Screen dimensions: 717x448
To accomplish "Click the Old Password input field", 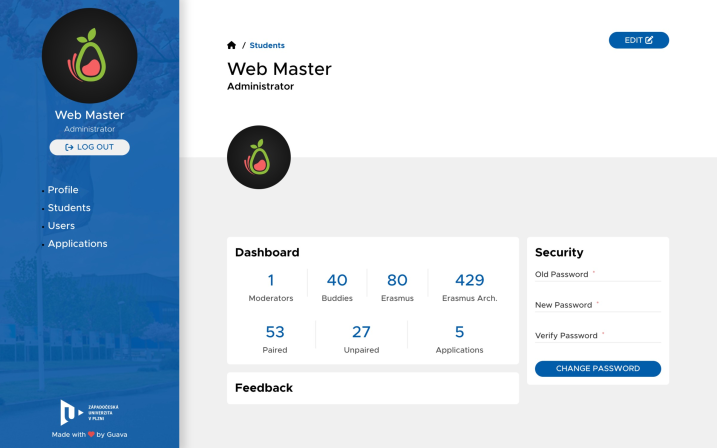I will tap(598, 275).
